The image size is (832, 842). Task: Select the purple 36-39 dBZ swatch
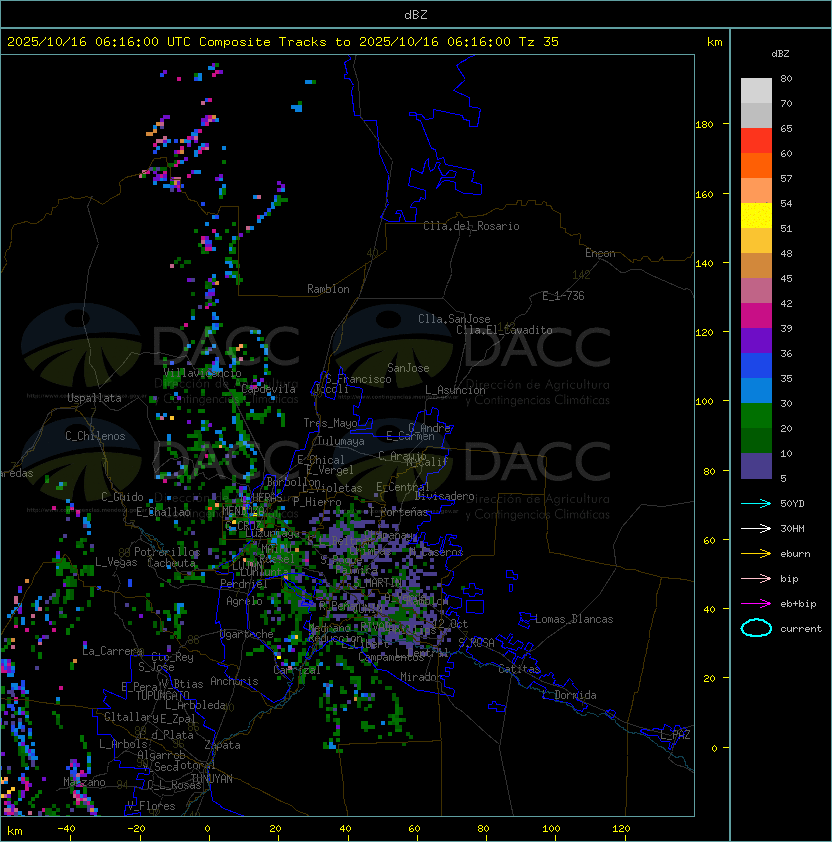[756, 340]
